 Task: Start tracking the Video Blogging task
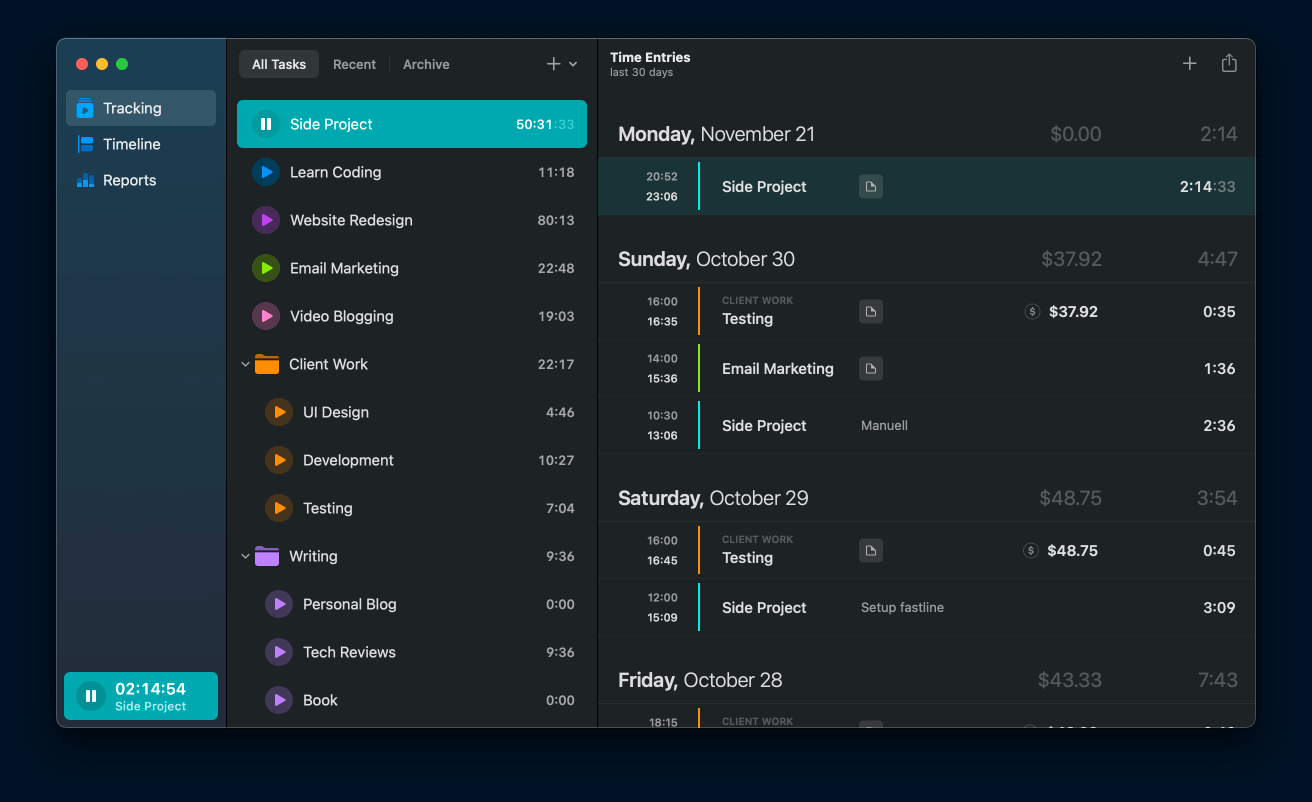pos(266,316)
